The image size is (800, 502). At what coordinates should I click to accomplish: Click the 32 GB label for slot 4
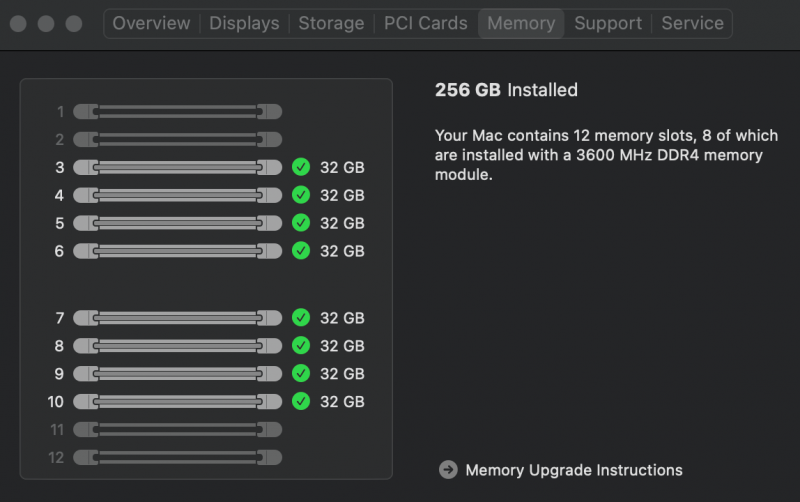[x=342, y=195]
